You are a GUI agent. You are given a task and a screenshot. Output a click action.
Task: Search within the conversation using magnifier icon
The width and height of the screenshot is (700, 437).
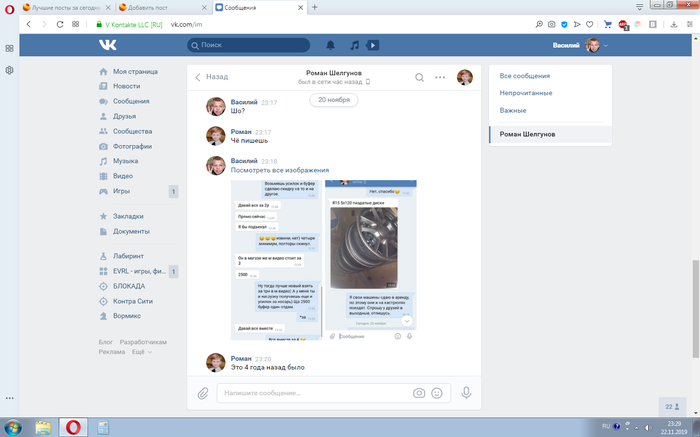click(421, 77)
